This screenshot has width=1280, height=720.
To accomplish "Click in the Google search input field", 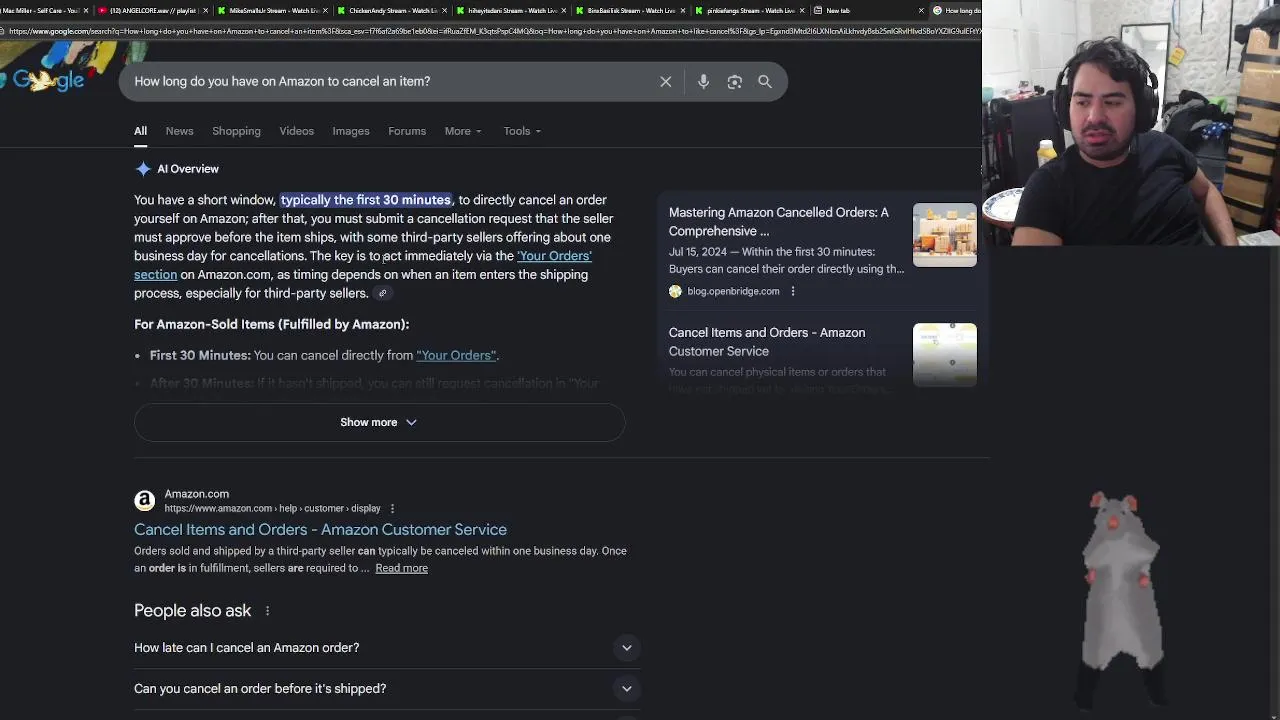I will (390, 82).
